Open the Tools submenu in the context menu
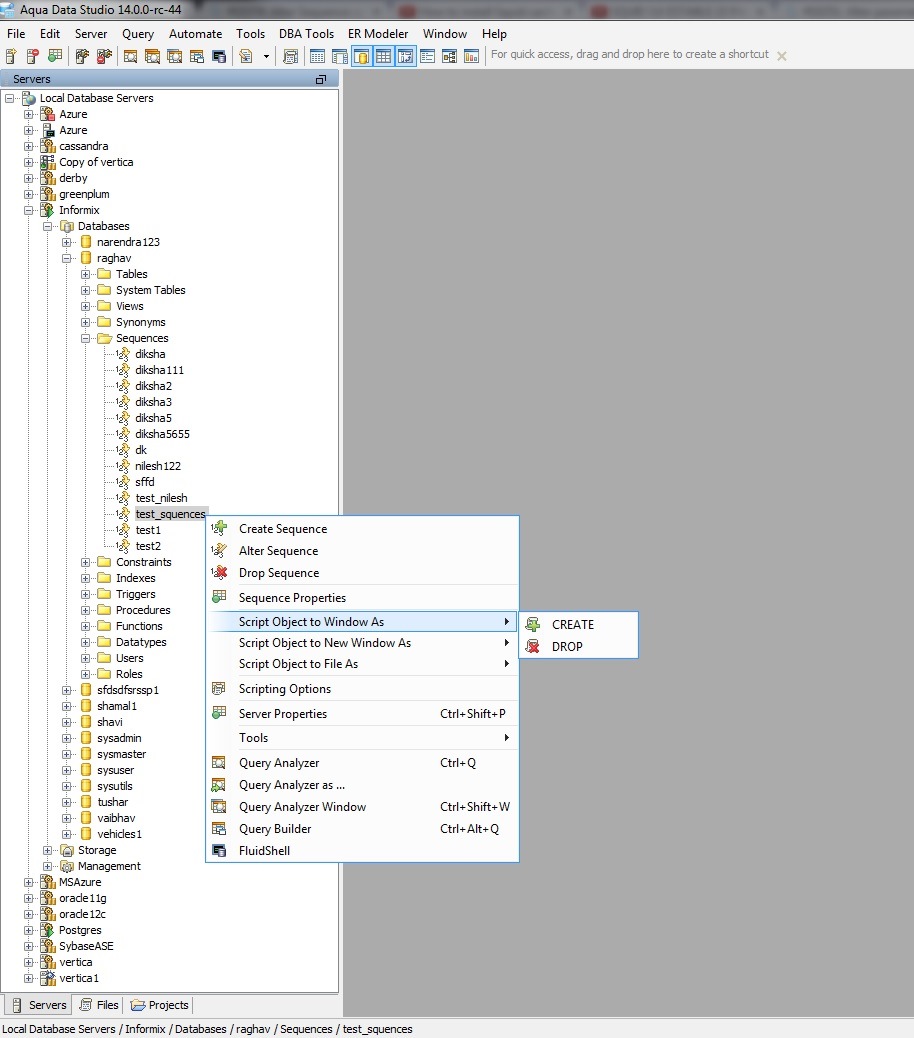Screen dimensions: 914x1038 coord(362,737)
